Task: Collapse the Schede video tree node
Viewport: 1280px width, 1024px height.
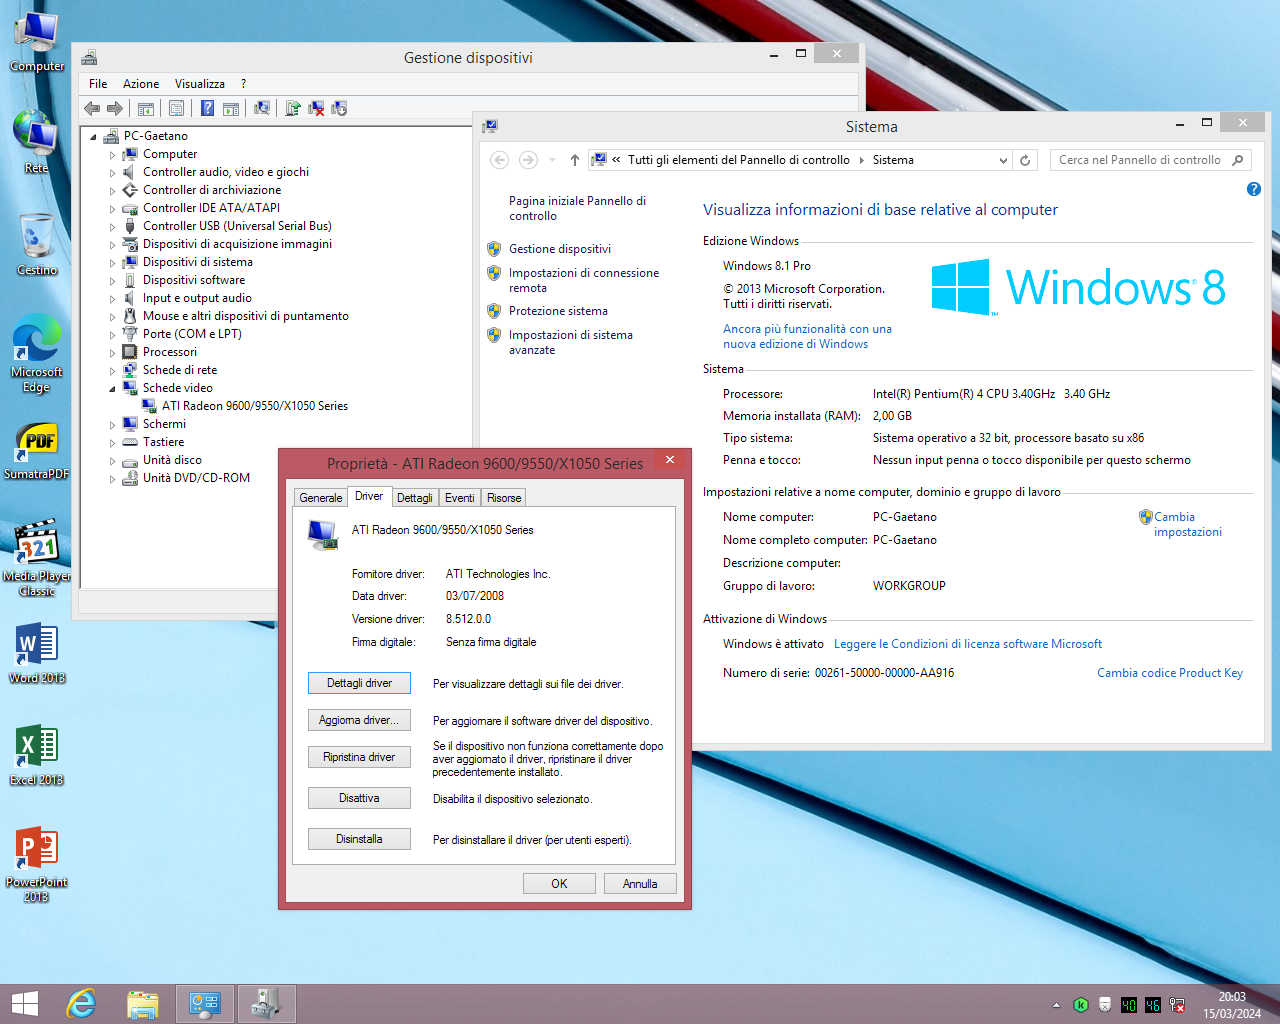Action: click(x=112, y=389)
